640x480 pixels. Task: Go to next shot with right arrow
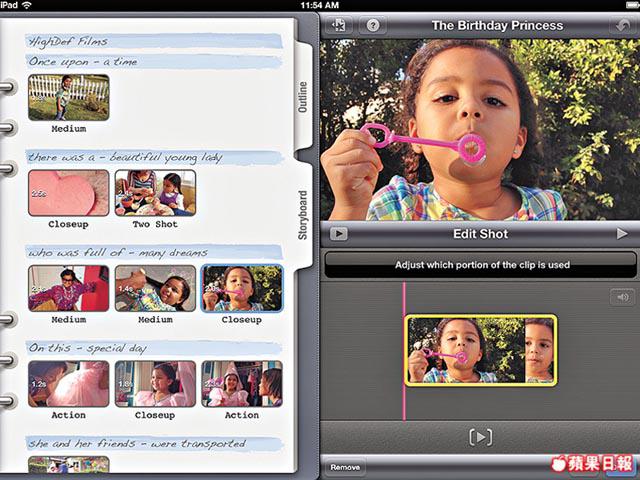(622, 234)
